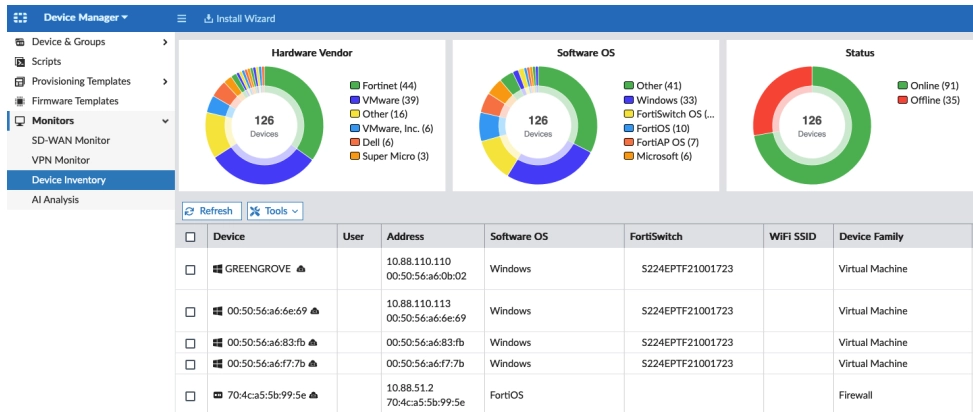Viewport: 973px width, 412px height.
Task: Click the Offline (35) red legend swatch
Action: 903,100
